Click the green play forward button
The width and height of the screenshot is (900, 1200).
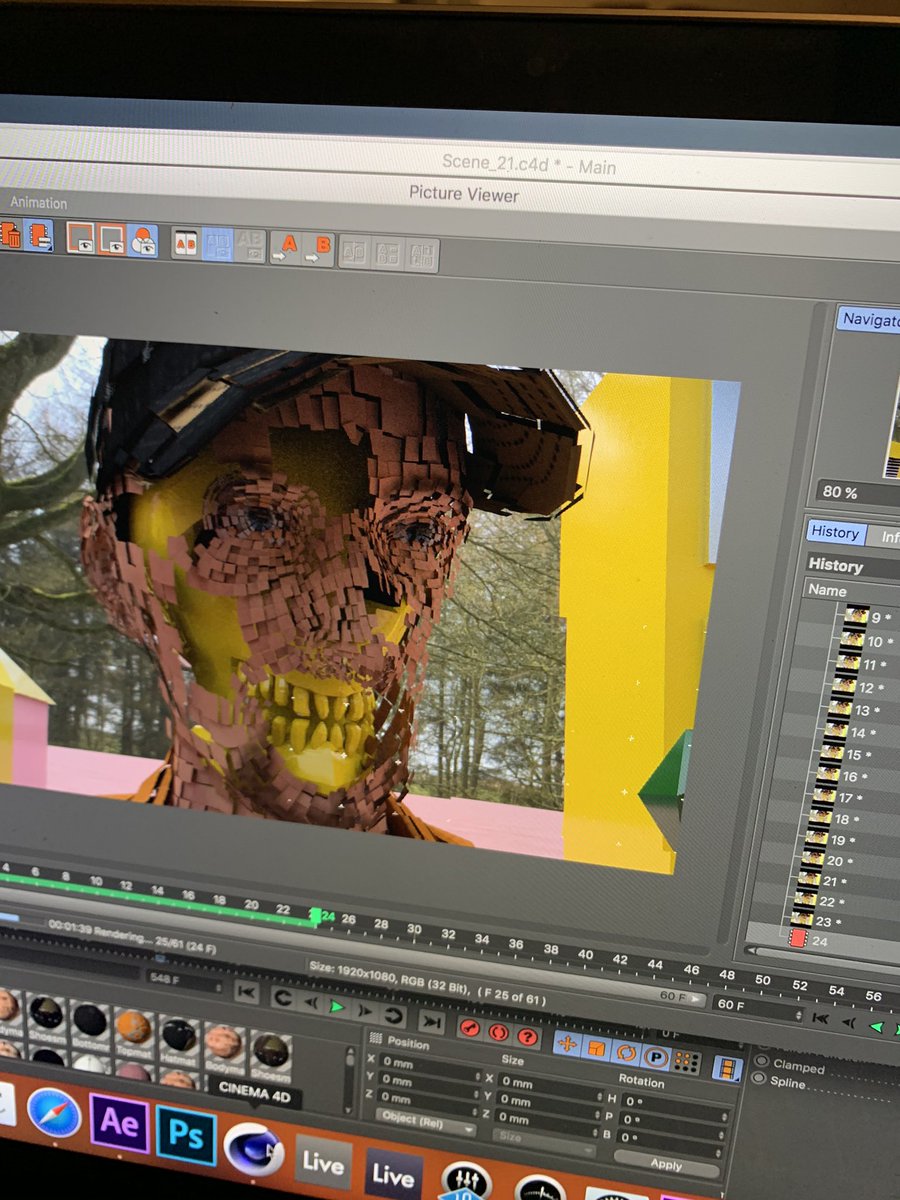337,1005
